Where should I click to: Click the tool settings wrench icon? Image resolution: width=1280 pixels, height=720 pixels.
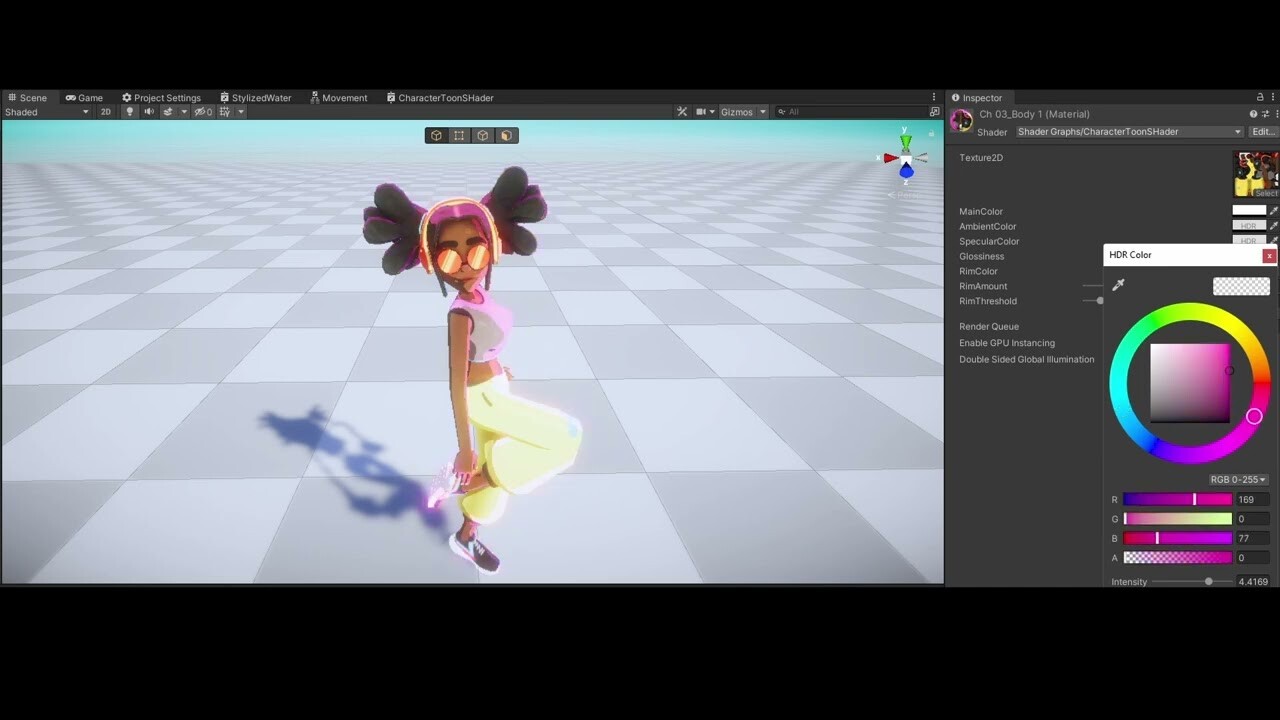tap(682, 111)
